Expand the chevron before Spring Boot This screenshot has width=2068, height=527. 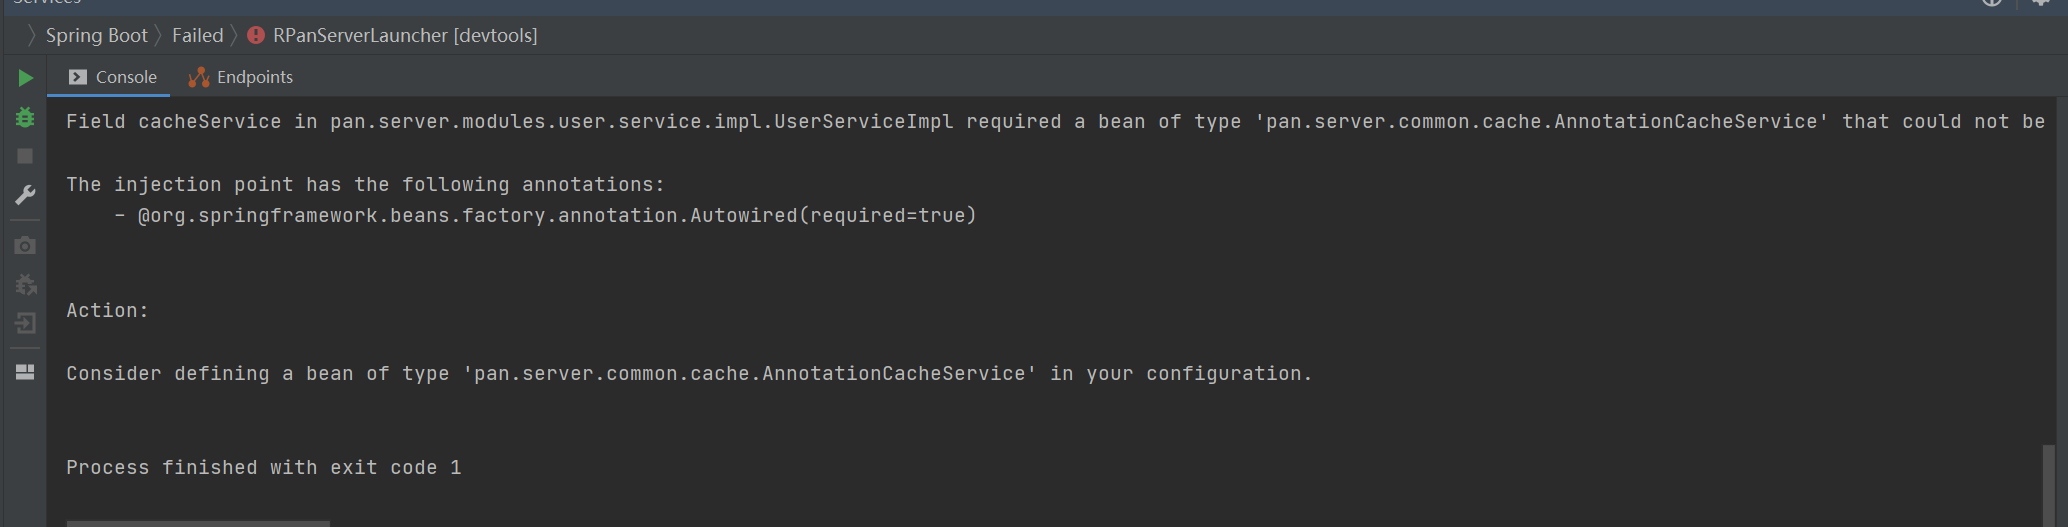31,36
